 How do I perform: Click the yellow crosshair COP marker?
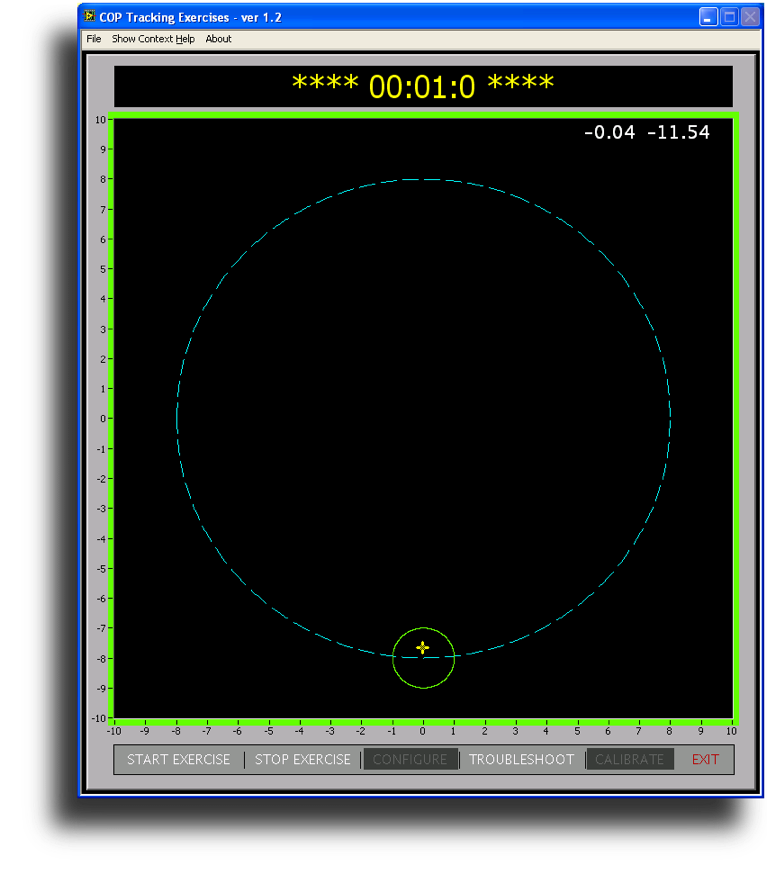(423, 648)
